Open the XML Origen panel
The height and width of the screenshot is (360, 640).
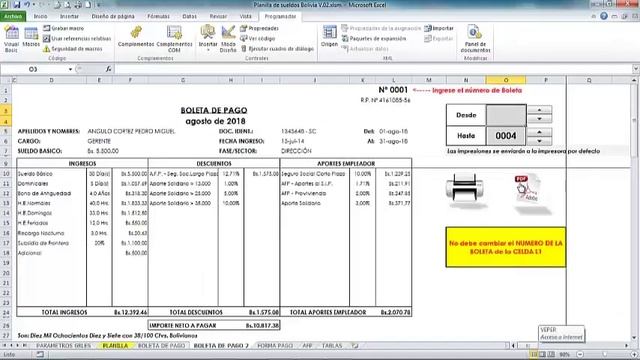[329, 36]
